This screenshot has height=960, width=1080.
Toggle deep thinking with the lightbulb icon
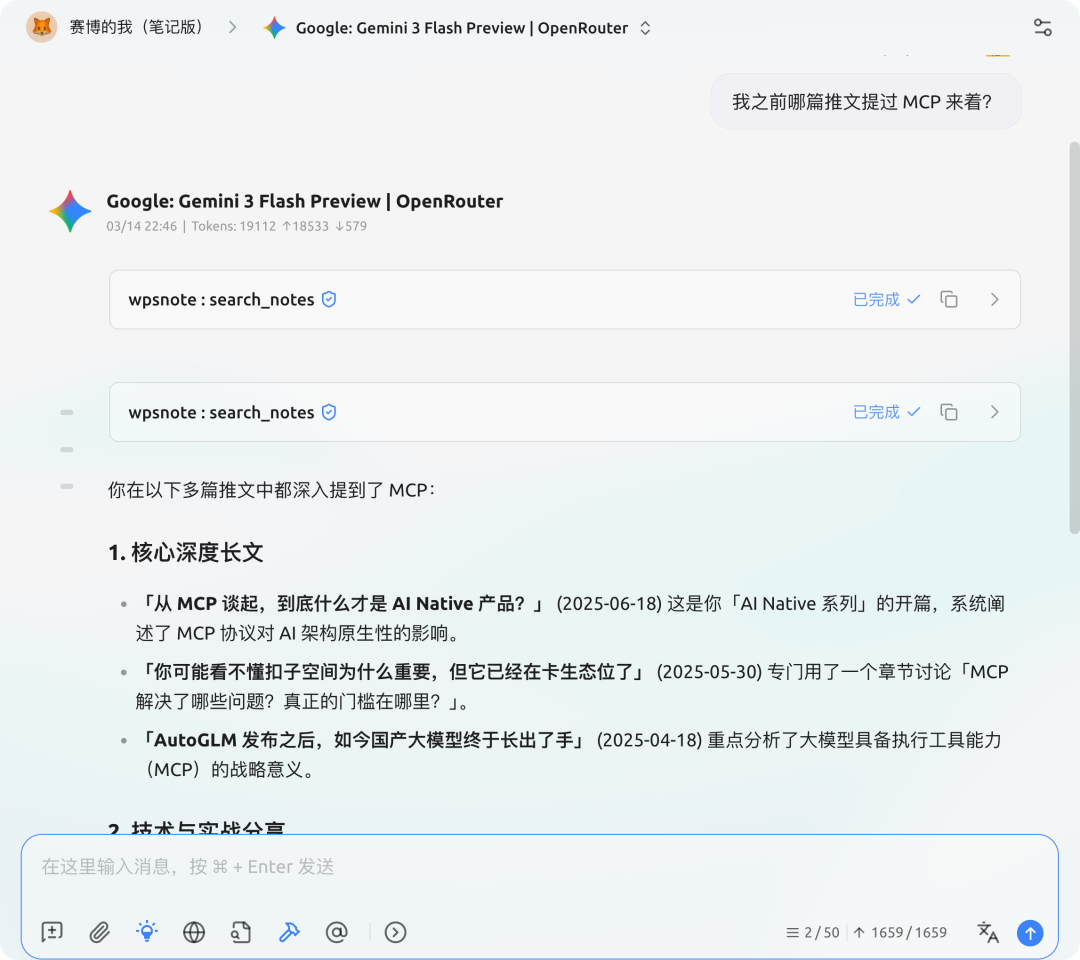146,932
